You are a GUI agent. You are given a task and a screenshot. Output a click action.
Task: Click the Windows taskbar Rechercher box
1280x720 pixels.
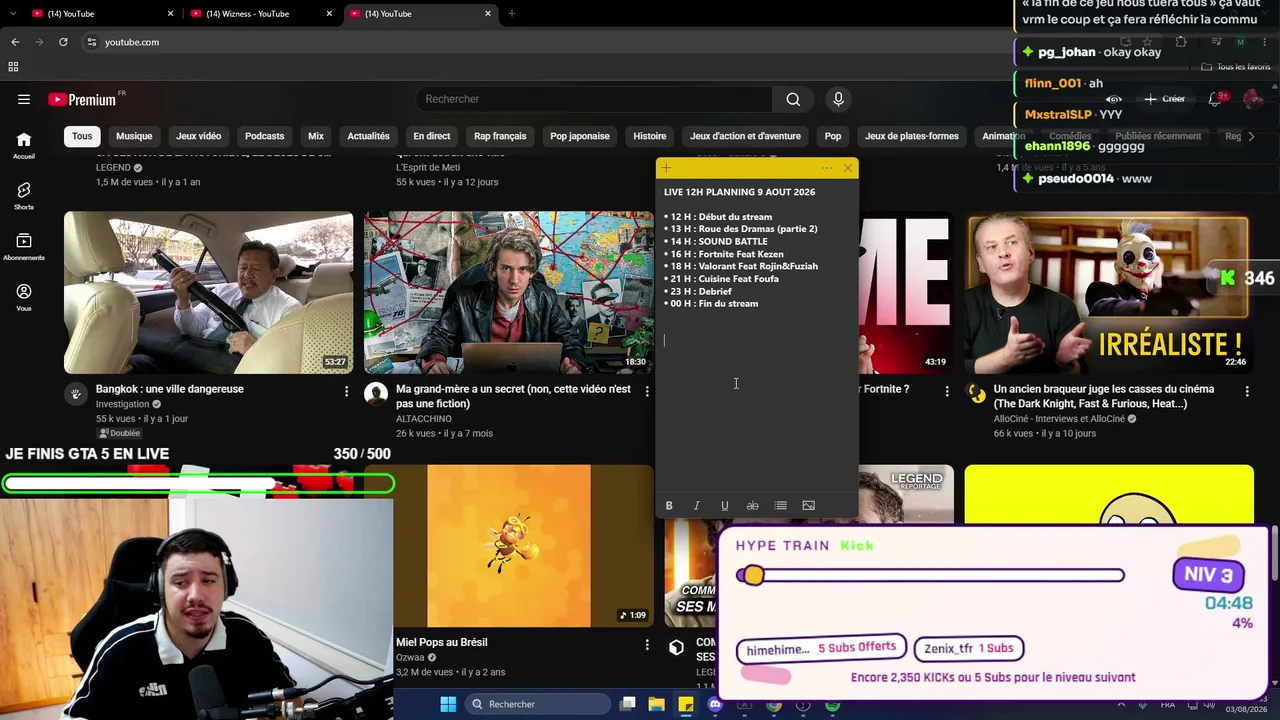point(538,704)
